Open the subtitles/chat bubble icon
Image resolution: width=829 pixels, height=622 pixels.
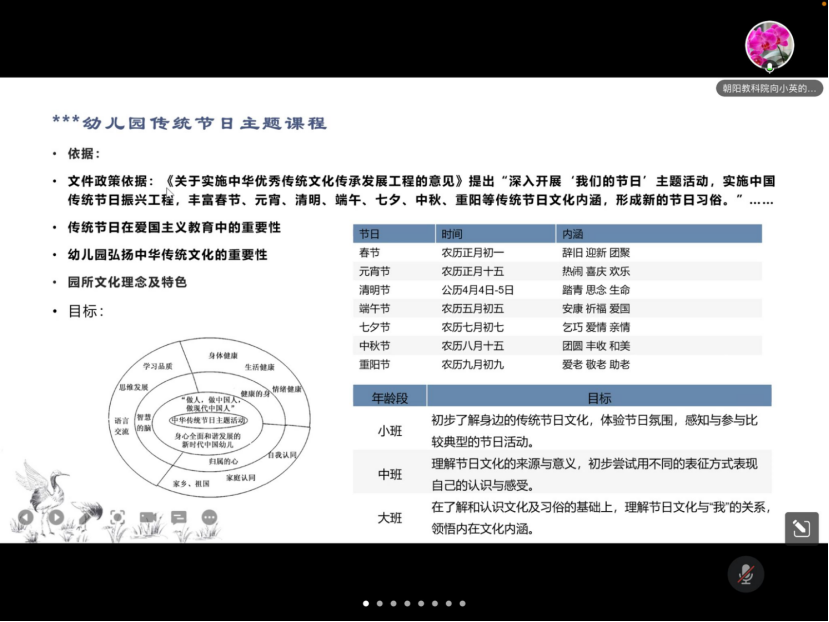pos(179,517)
